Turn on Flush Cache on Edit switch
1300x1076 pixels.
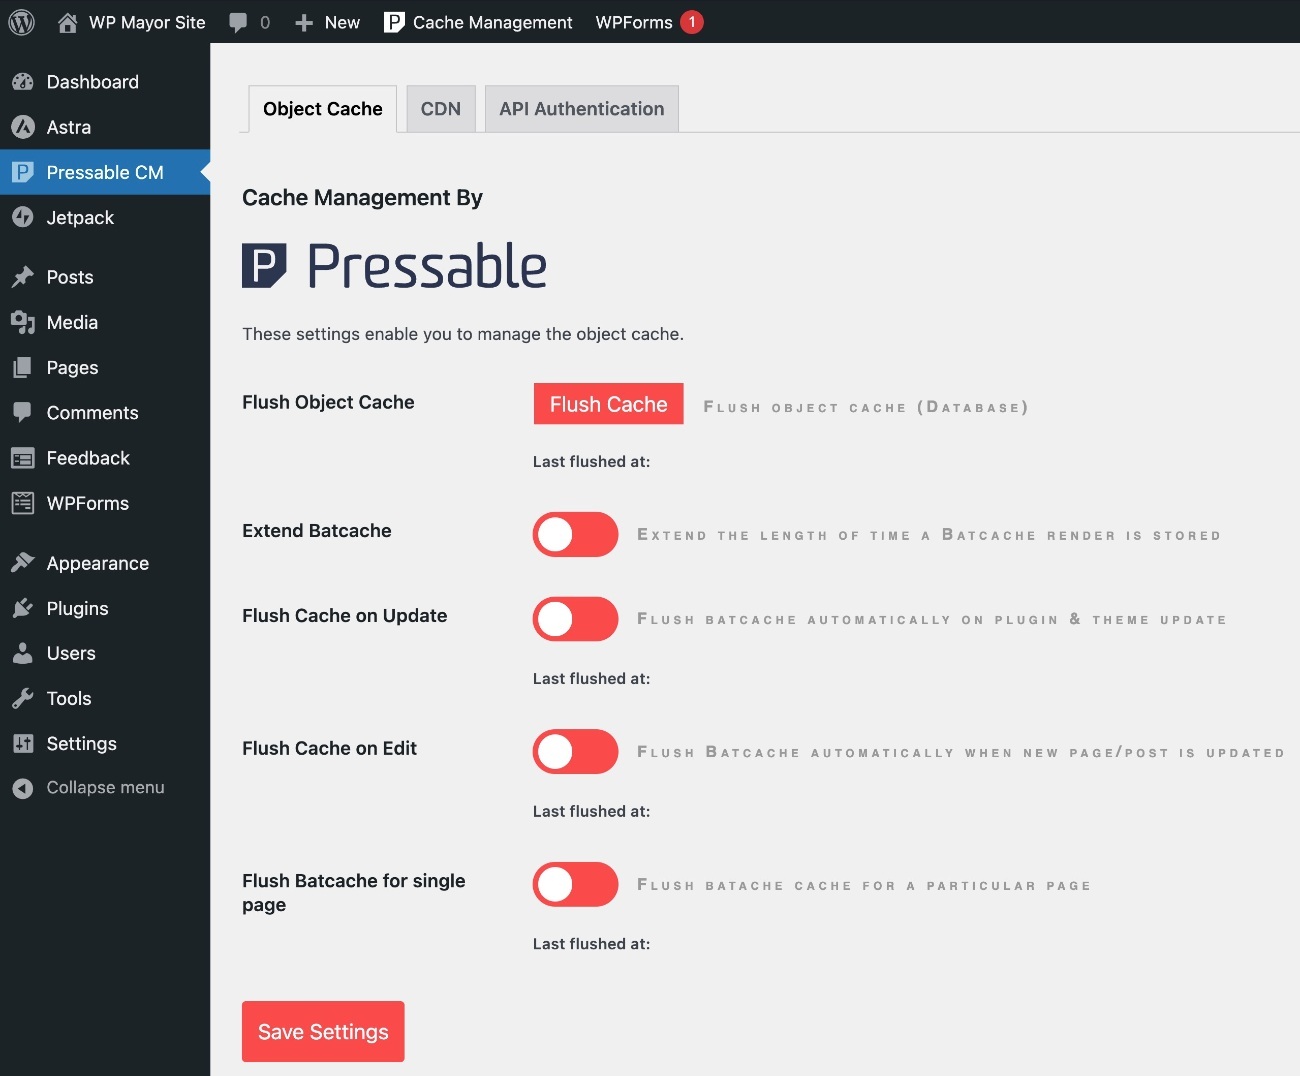click(x=575, y=751)
